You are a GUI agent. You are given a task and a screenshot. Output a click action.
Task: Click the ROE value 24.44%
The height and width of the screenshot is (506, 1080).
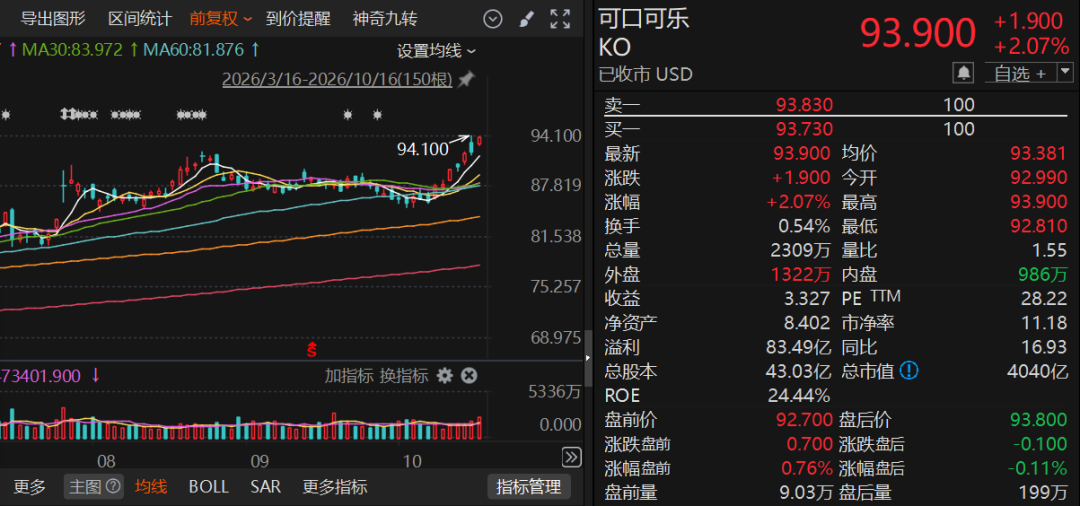(x=799, y=396)
